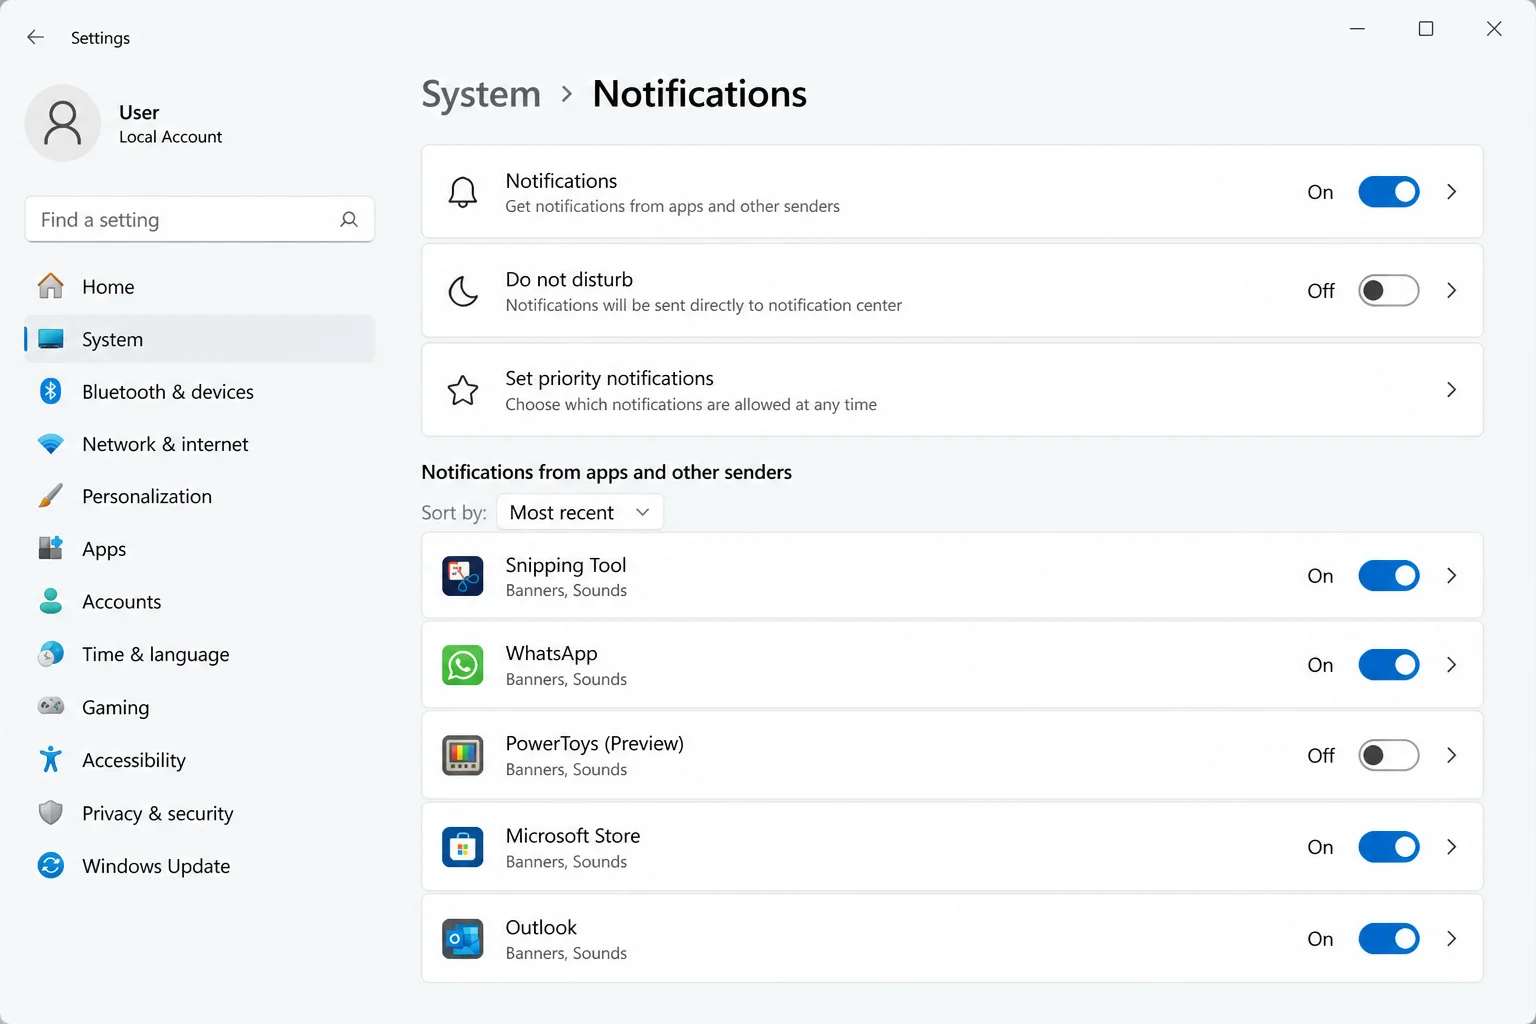Click the search magnifier icon
Image resolution: width=1536 pixels, height=1024 pixels.
tap(349, 219)
